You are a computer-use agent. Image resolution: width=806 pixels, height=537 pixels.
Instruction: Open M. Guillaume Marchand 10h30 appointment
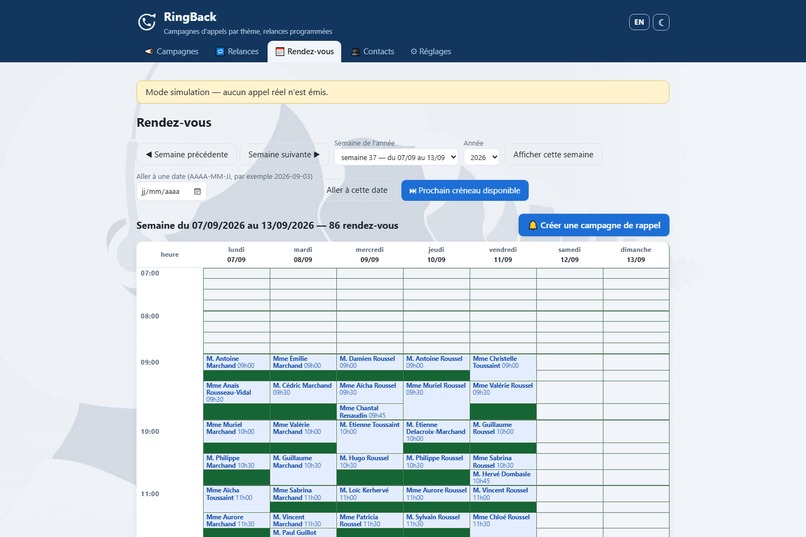pyautogui.click(x=303, y=469)
